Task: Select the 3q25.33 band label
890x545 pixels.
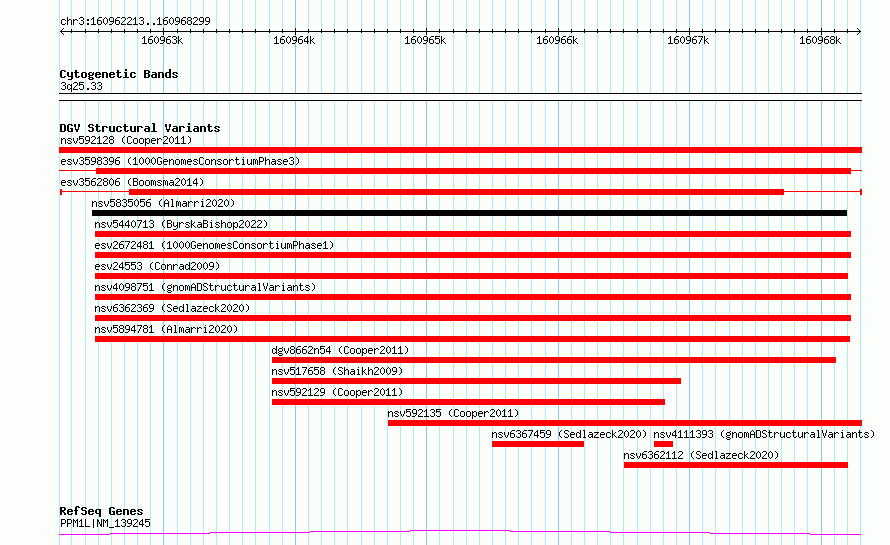Action: (81, 86)
